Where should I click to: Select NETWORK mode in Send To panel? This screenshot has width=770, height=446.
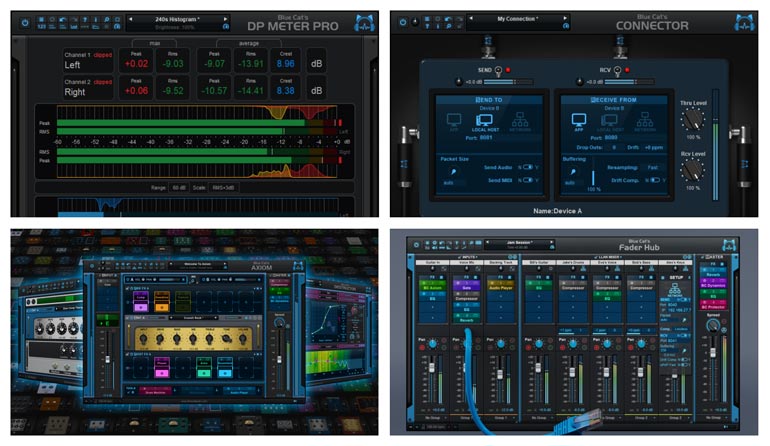point(520,122)
